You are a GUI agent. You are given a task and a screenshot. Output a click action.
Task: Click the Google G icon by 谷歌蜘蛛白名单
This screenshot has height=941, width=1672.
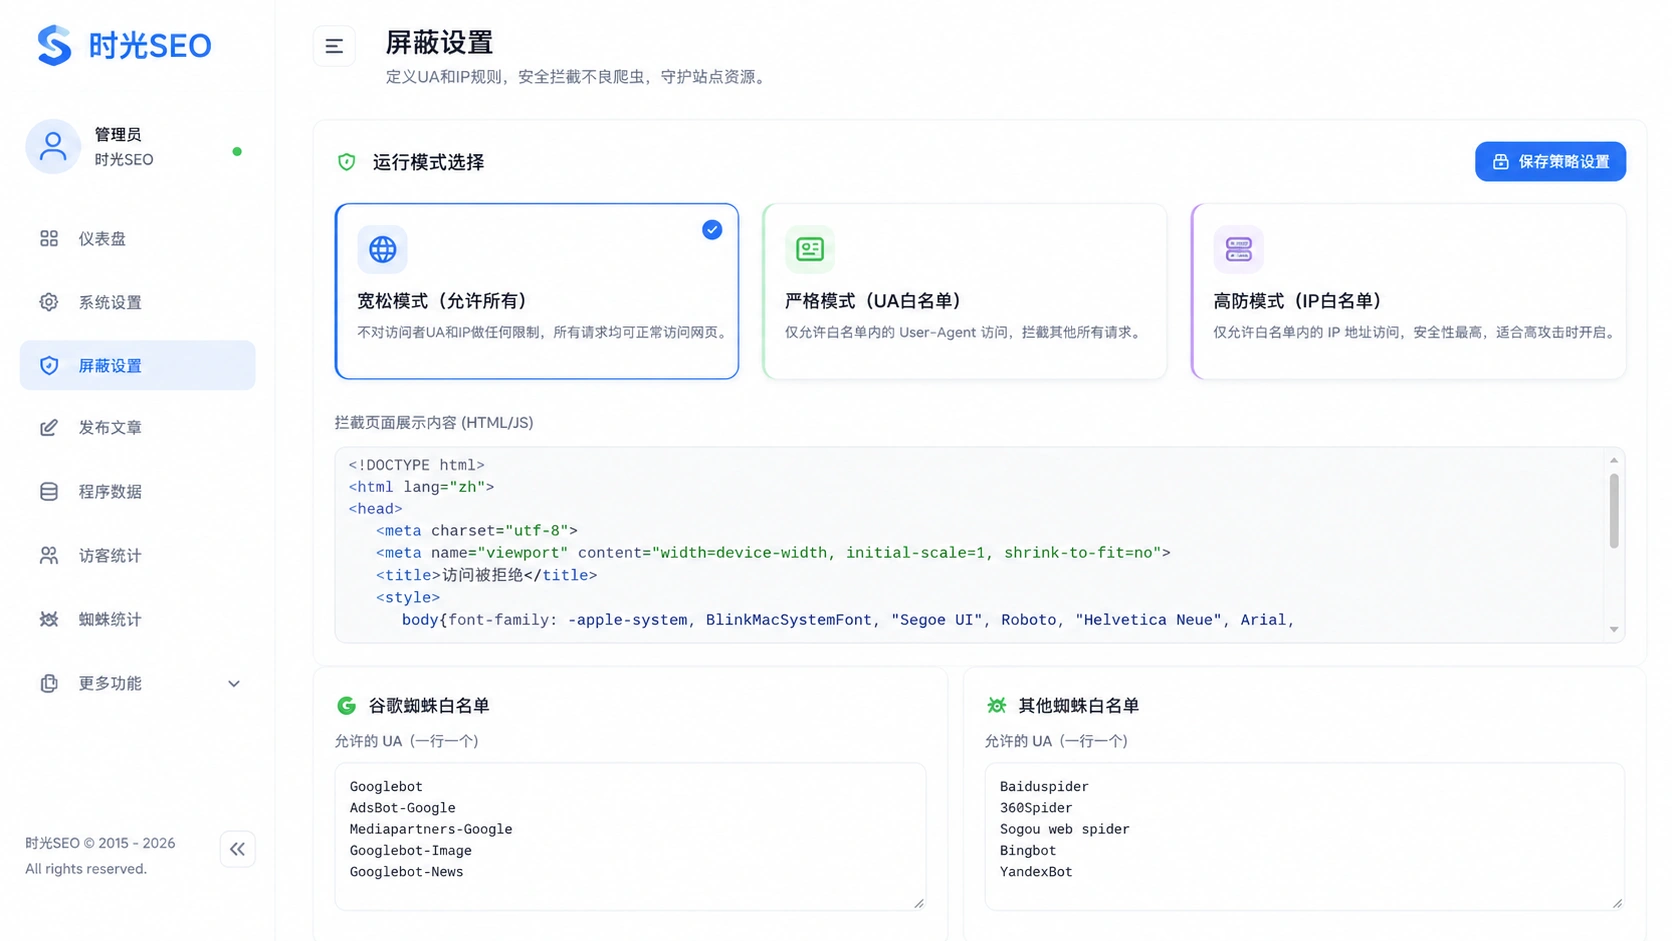pos(347,705)
